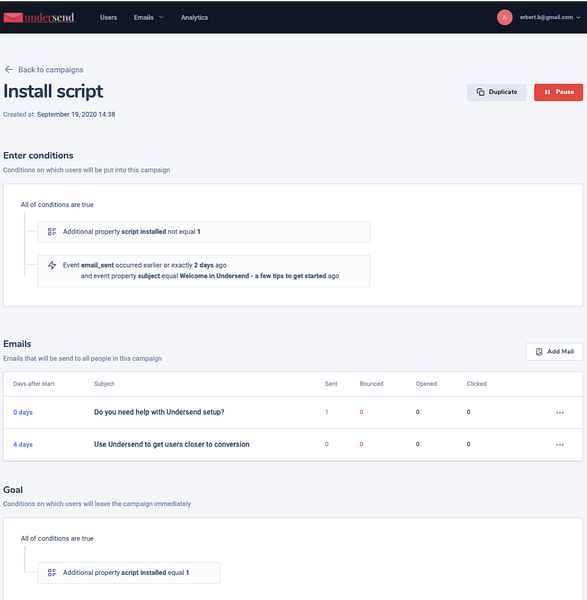Open the Users menu
Viewport: 587px width, 600px height.
pos(108,18)
